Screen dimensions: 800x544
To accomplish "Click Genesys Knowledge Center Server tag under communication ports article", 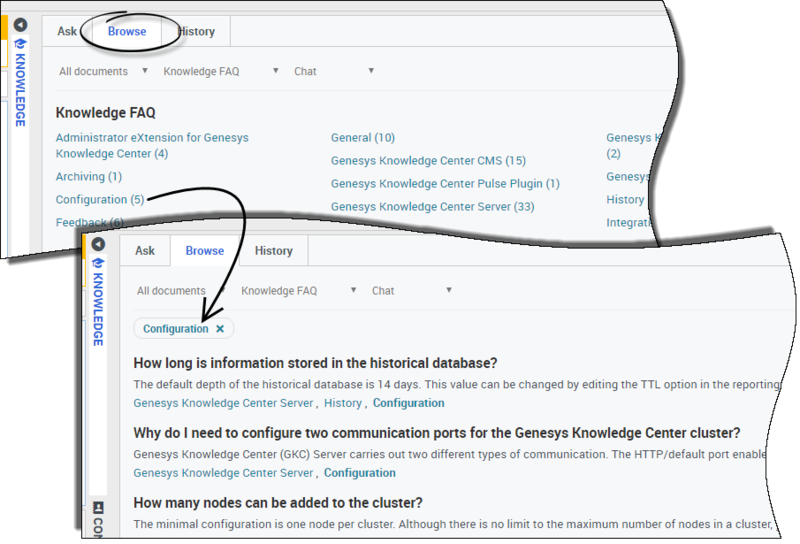I will coord(223,473).
